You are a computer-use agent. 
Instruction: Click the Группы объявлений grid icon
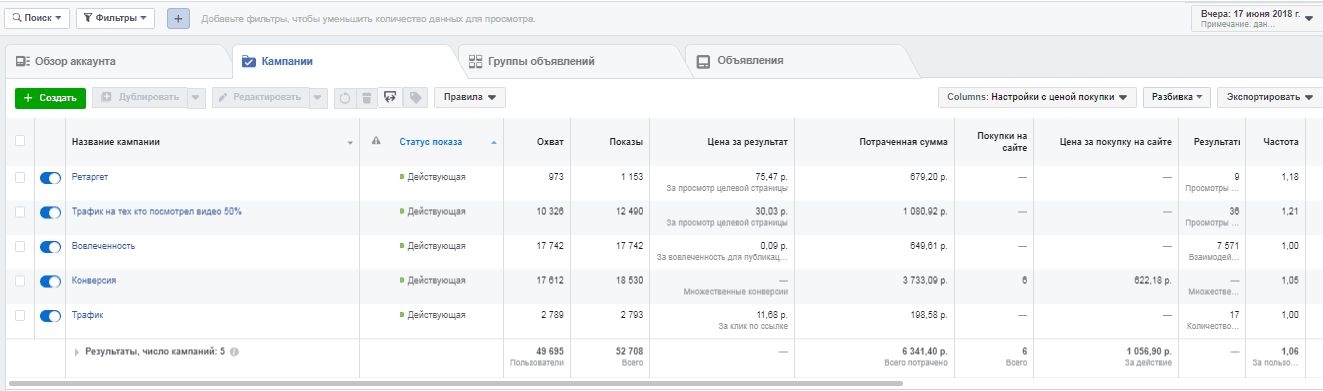tap(475, 62)
